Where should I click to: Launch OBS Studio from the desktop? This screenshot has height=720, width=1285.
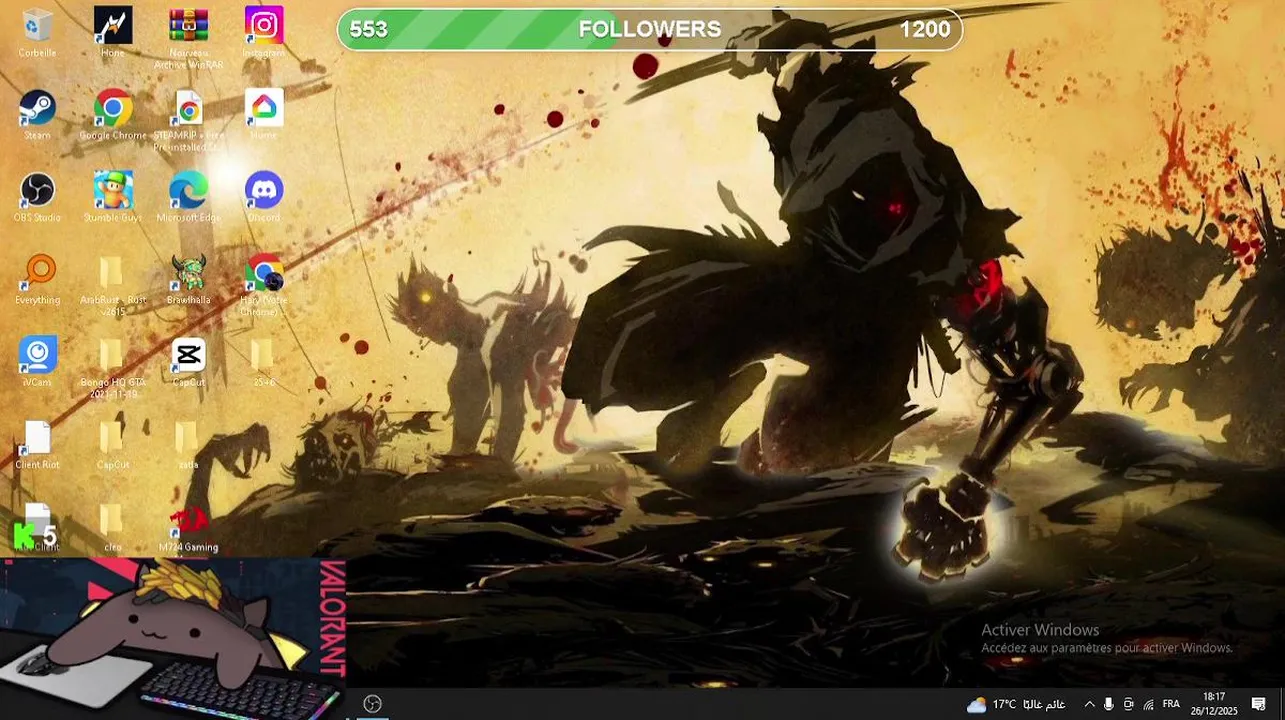(x=37, y=197)
